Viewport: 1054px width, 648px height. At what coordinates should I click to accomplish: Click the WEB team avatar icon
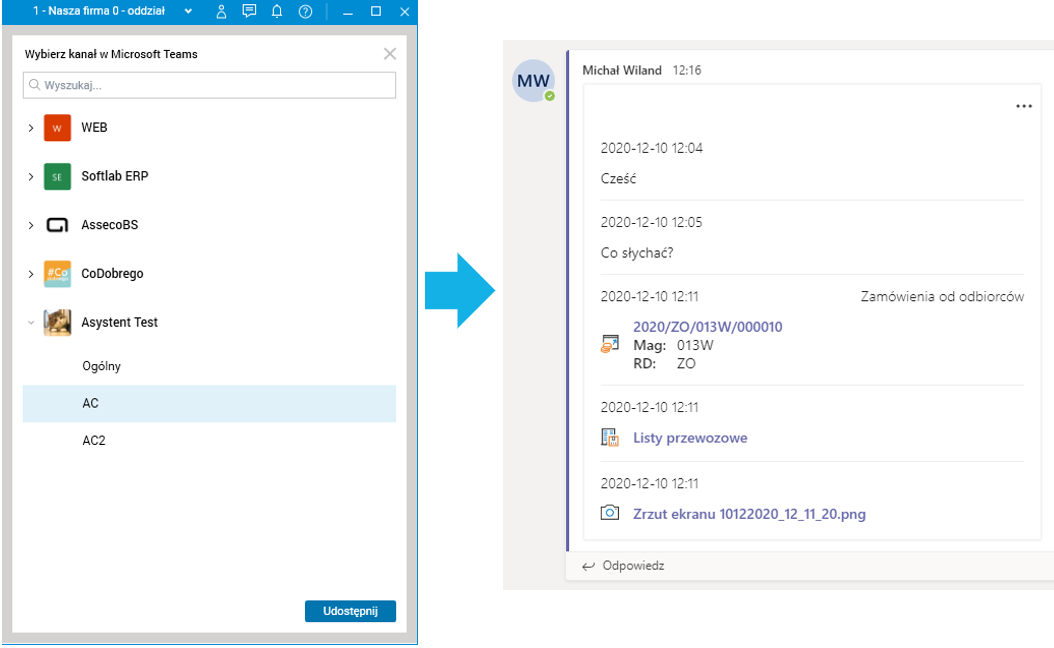click(x=57, y=128)
